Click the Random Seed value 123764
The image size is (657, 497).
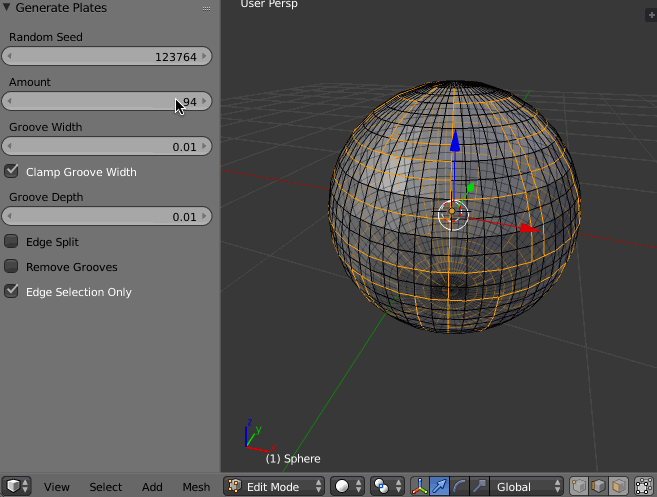coord(176,57)
